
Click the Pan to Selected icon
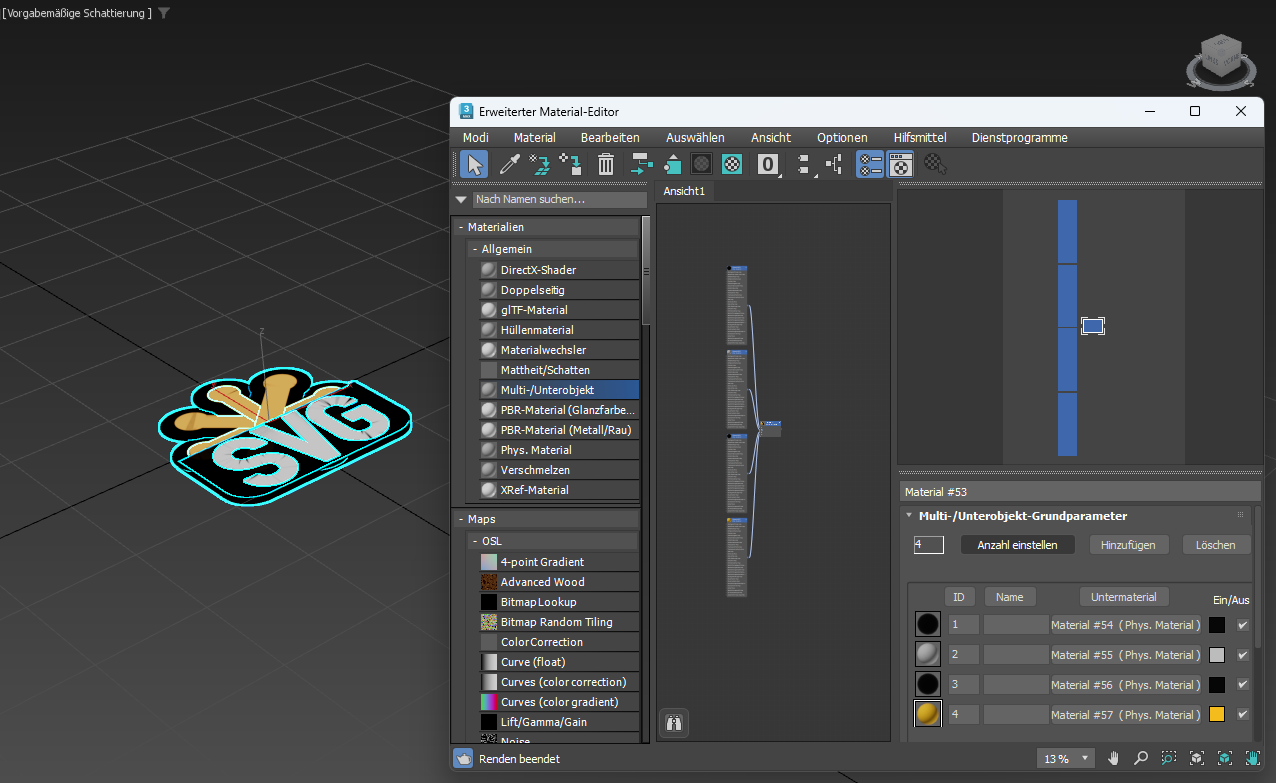click(x=1252, y=759)
